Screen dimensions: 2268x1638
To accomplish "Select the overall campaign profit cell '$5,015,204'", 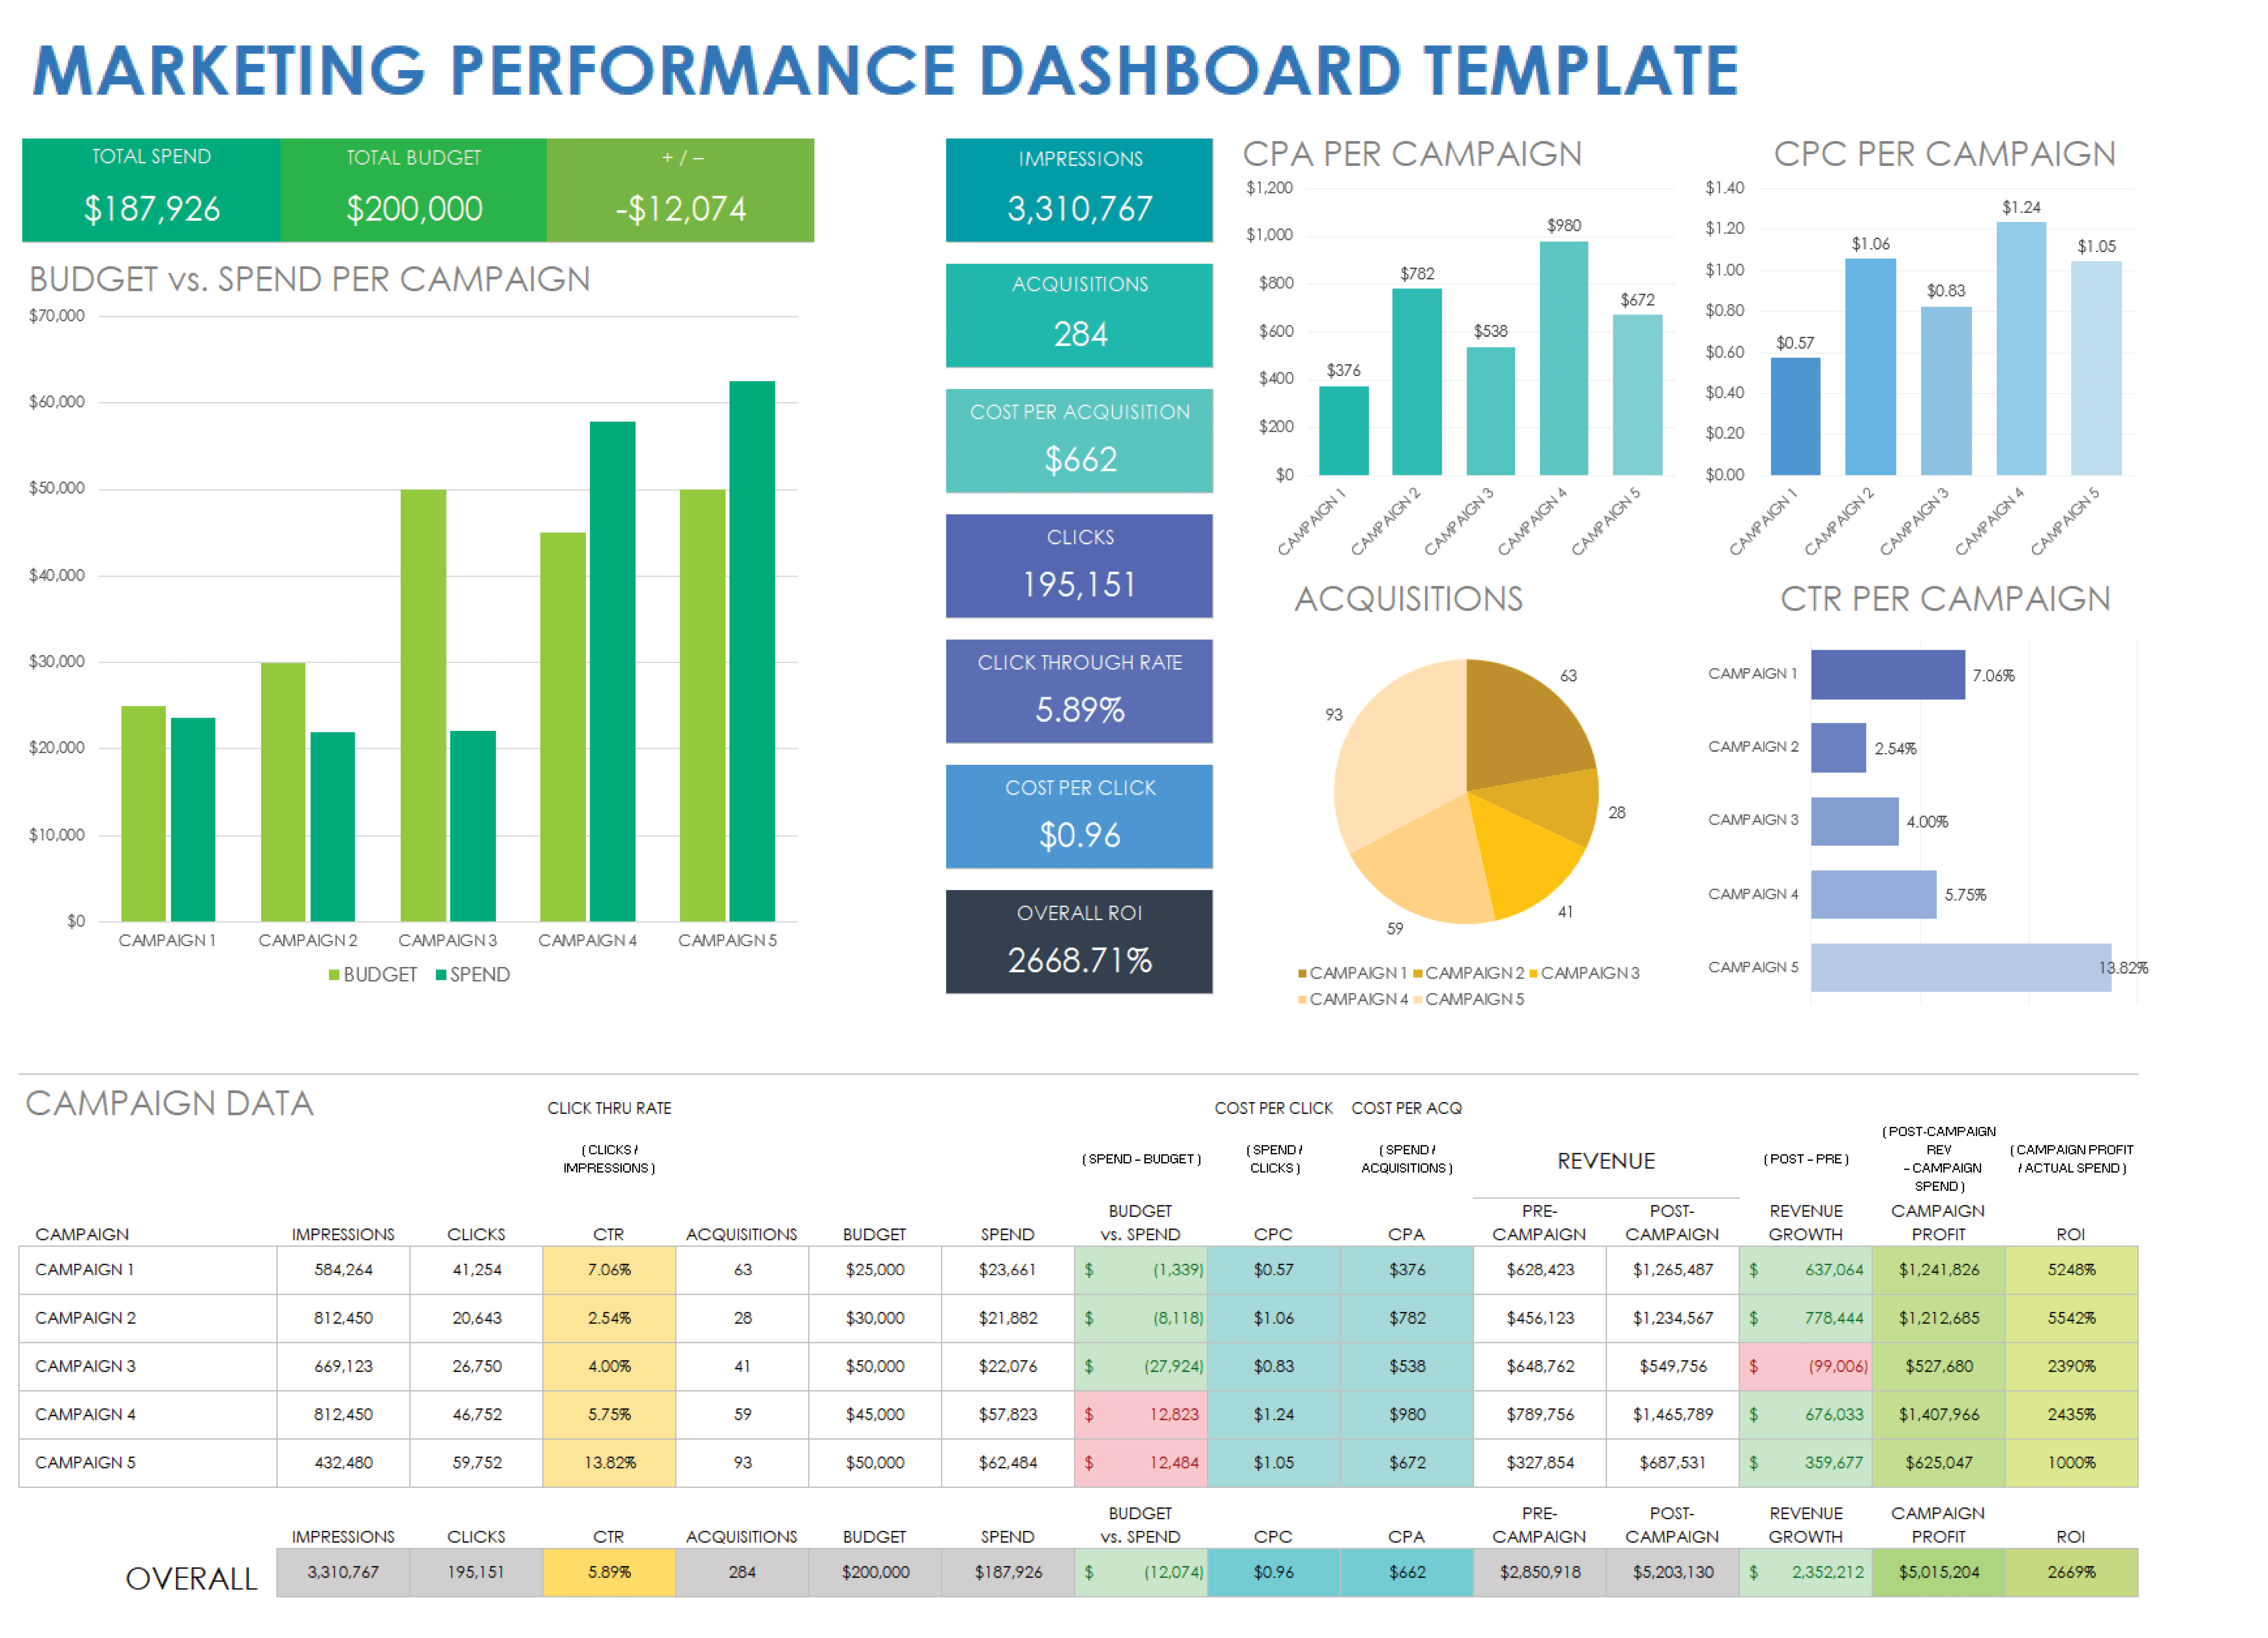I will 1939,1573.
